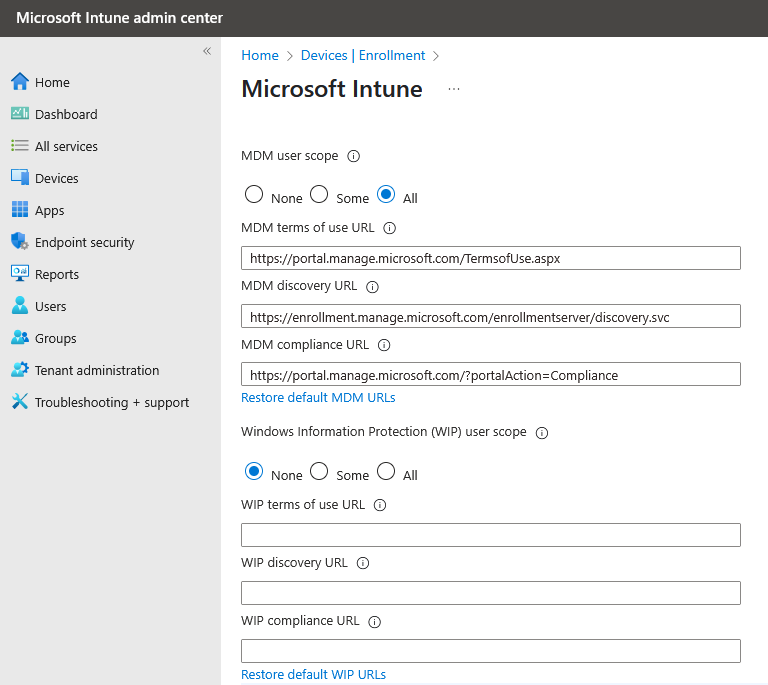Viewport: 768px width, 685px height.
Task: Set MDM user scope to None
Action: pos(254,194)
